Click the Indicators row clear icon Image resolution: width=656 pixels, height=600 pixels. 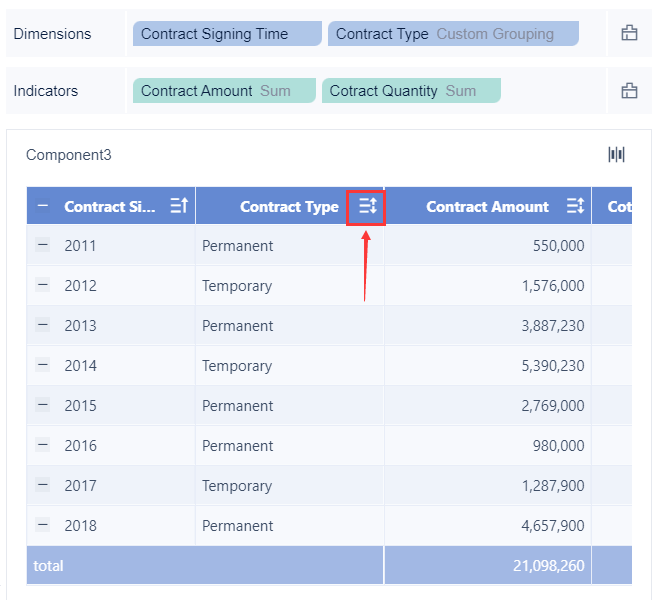(629, 91)
